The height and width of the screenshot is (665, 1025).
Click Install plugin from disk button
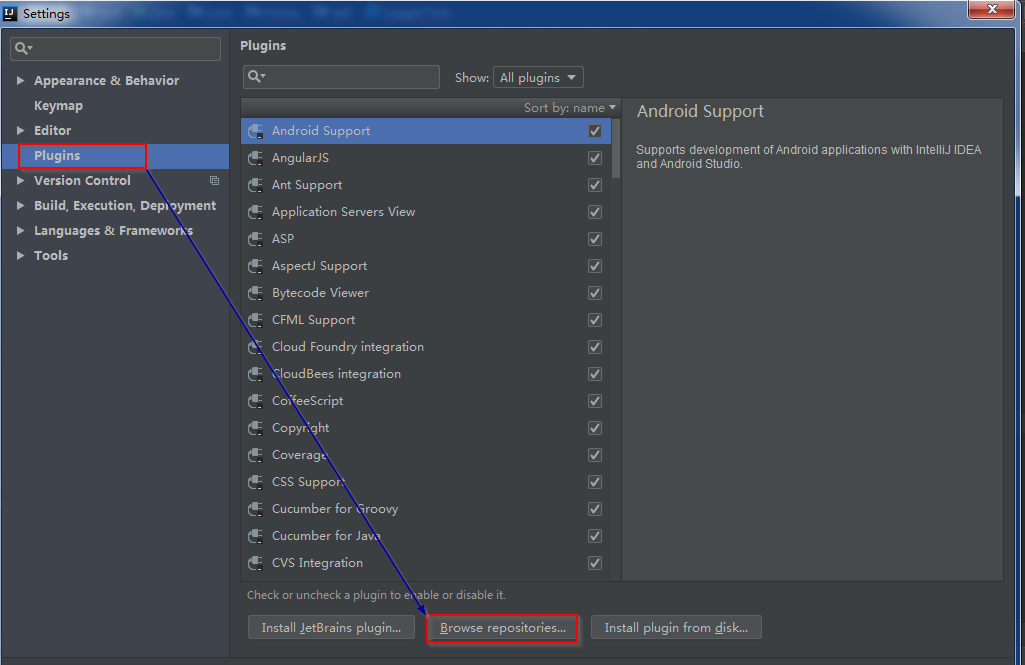click(x=676, y=628)
